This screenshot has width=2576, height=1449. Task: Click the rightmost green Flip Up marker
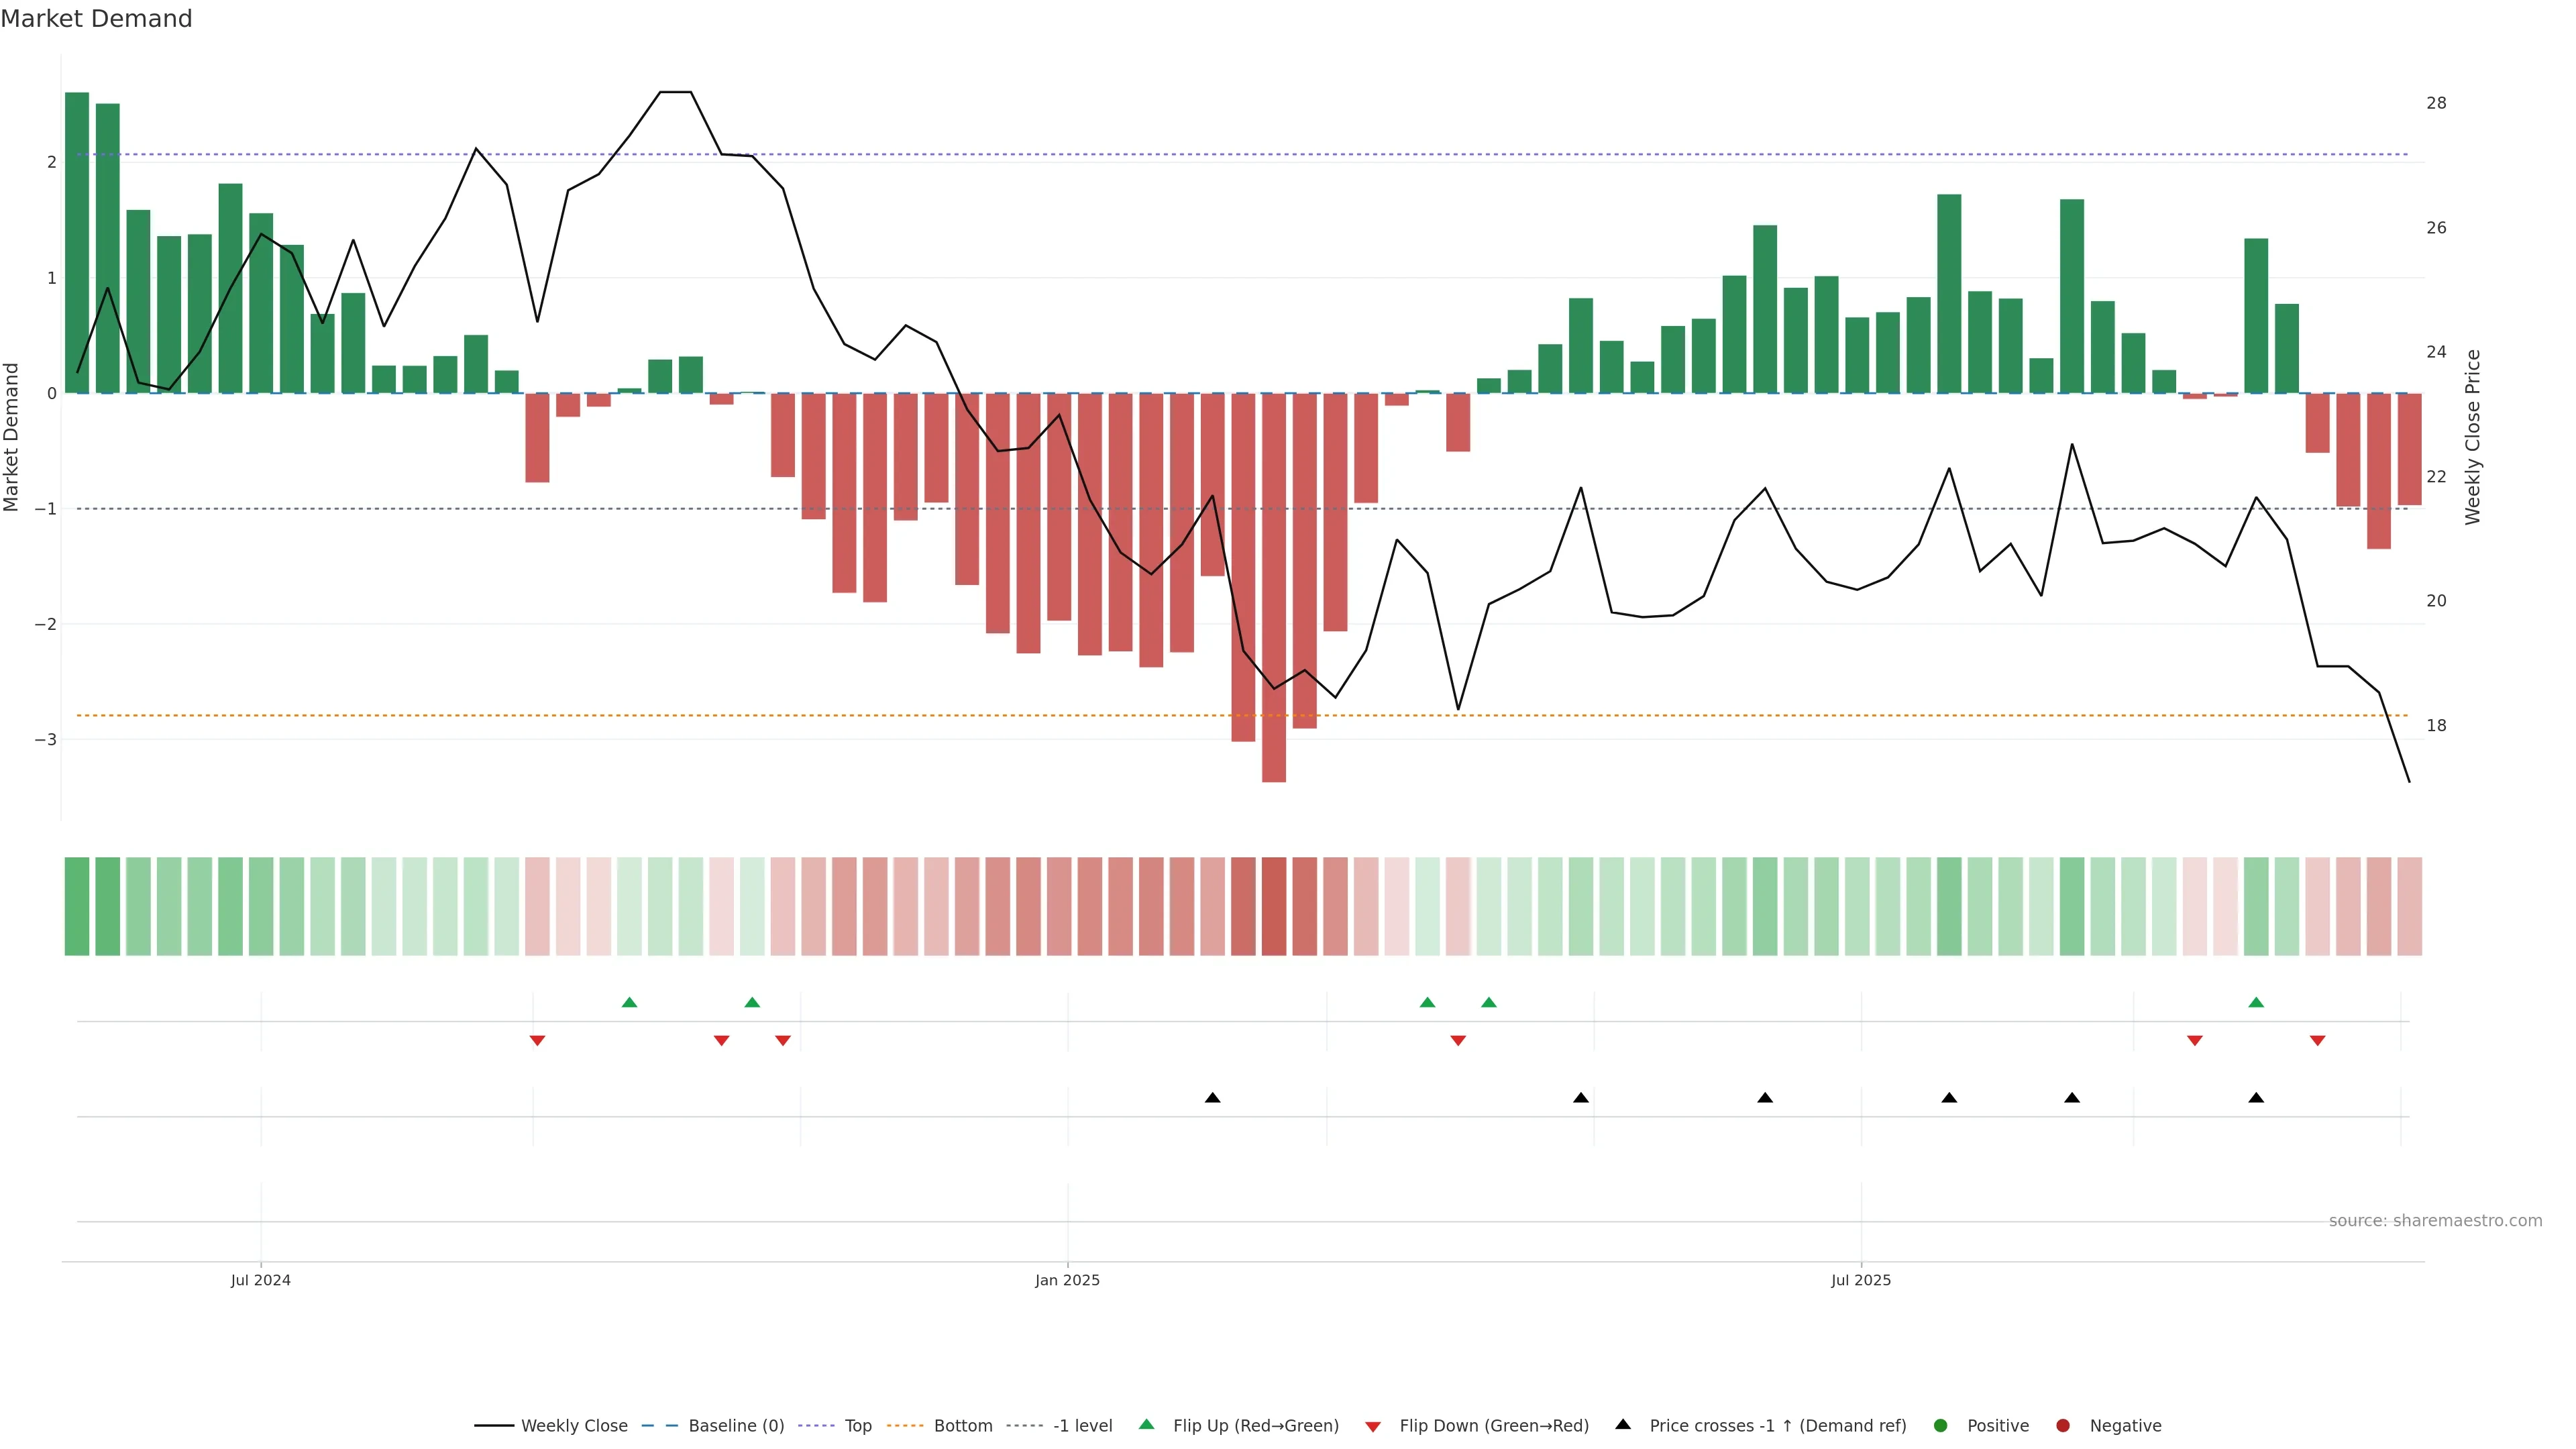[x=2256, y=1002]
